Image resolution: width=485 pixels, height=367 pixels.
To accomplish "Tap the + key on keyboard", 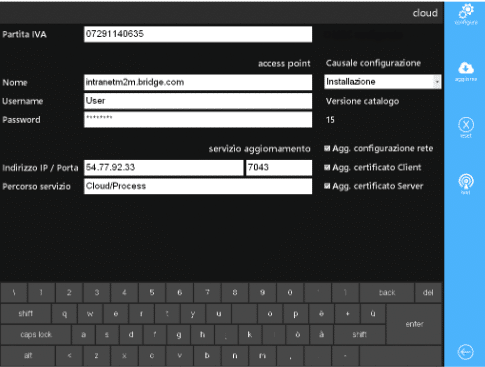I will tap(347, 314).
